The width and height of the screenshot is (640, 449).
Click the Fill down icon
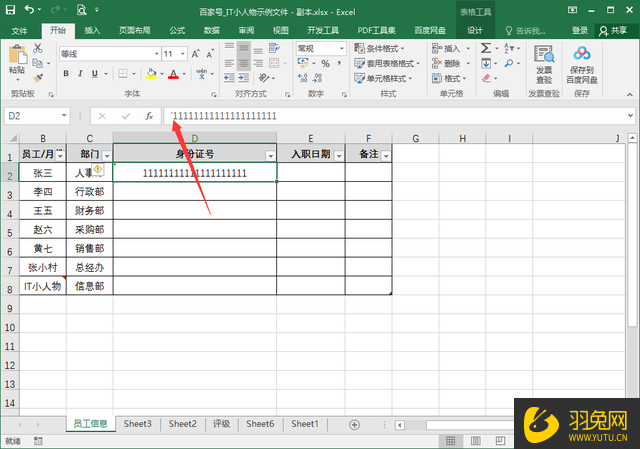point(486,63)
